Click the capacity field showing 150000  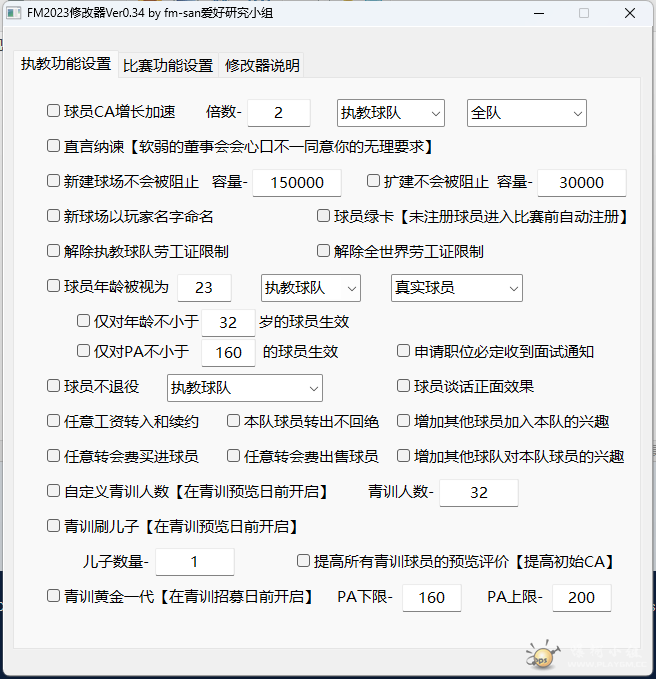(297, 183)
